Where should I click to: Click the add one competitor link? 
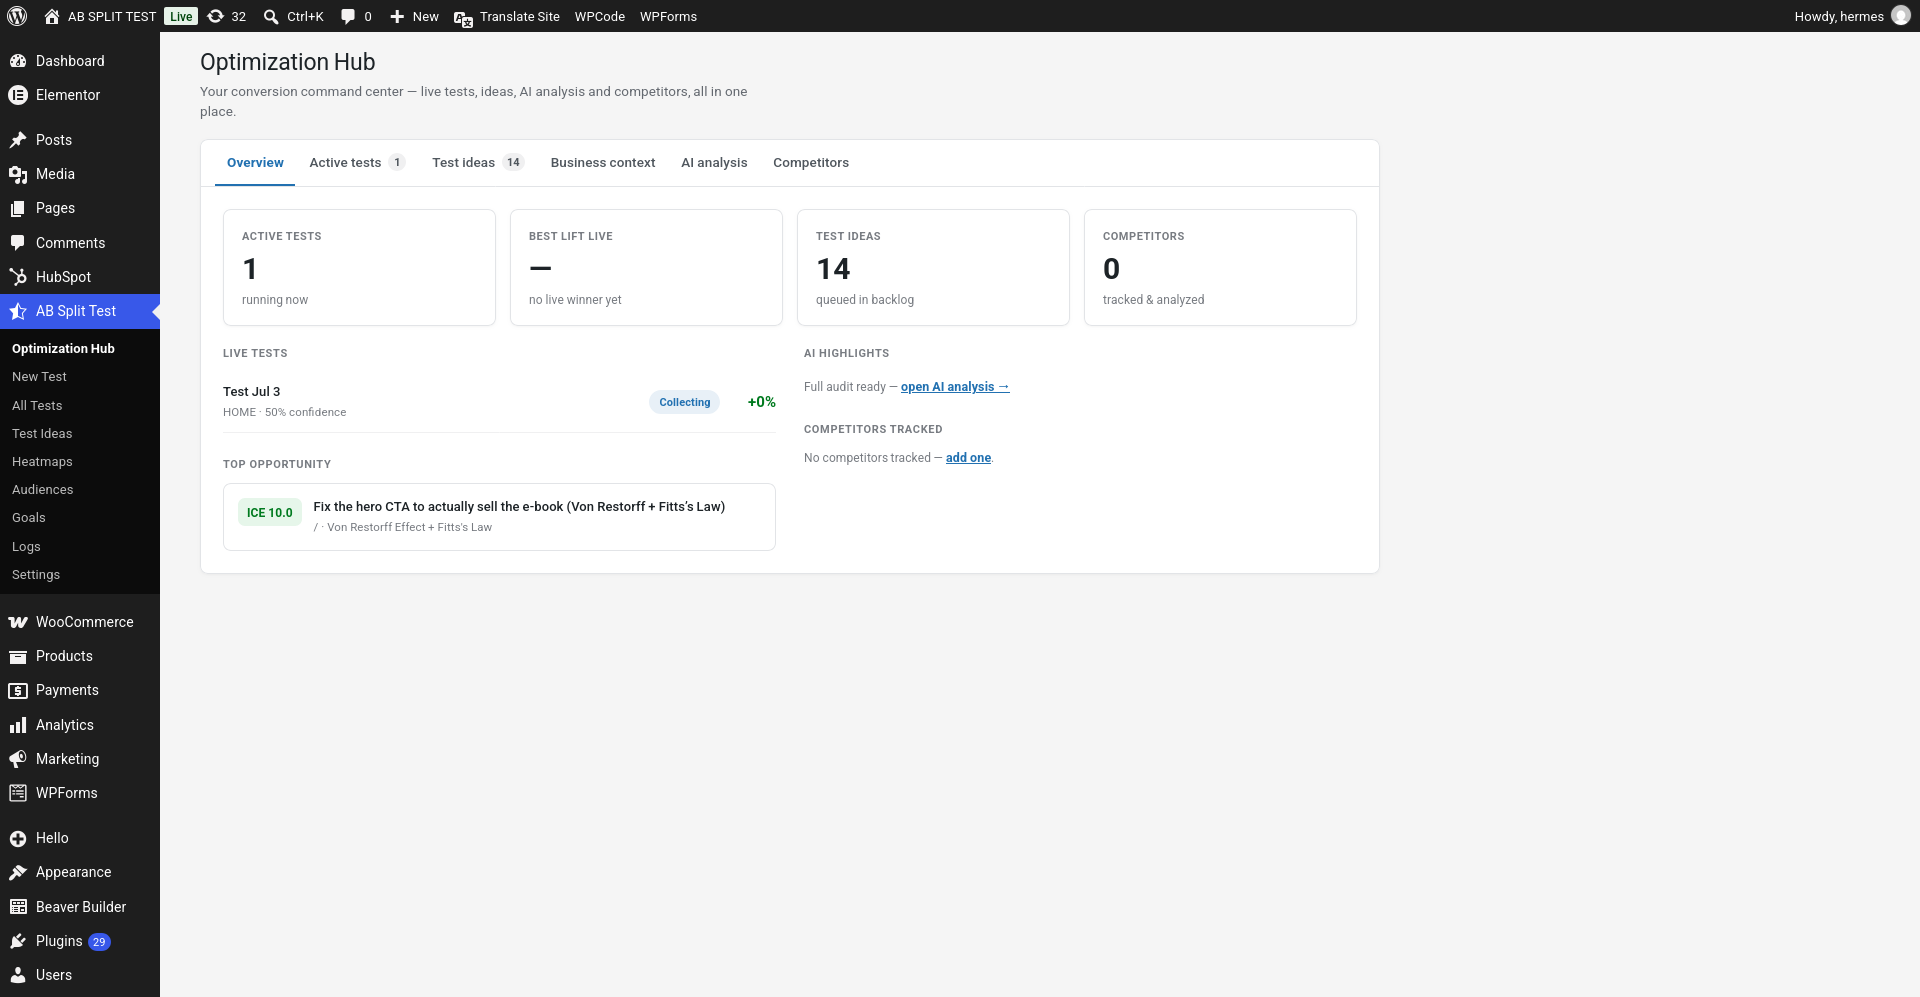pyautogui.click(x=968, y=458)
